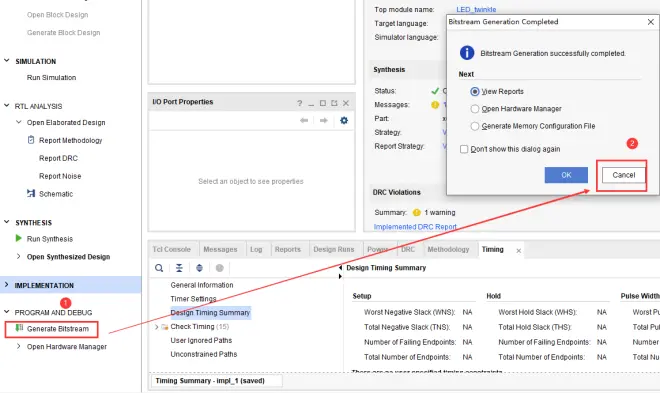Click Open Block Design in Flow Navigator

58,15
